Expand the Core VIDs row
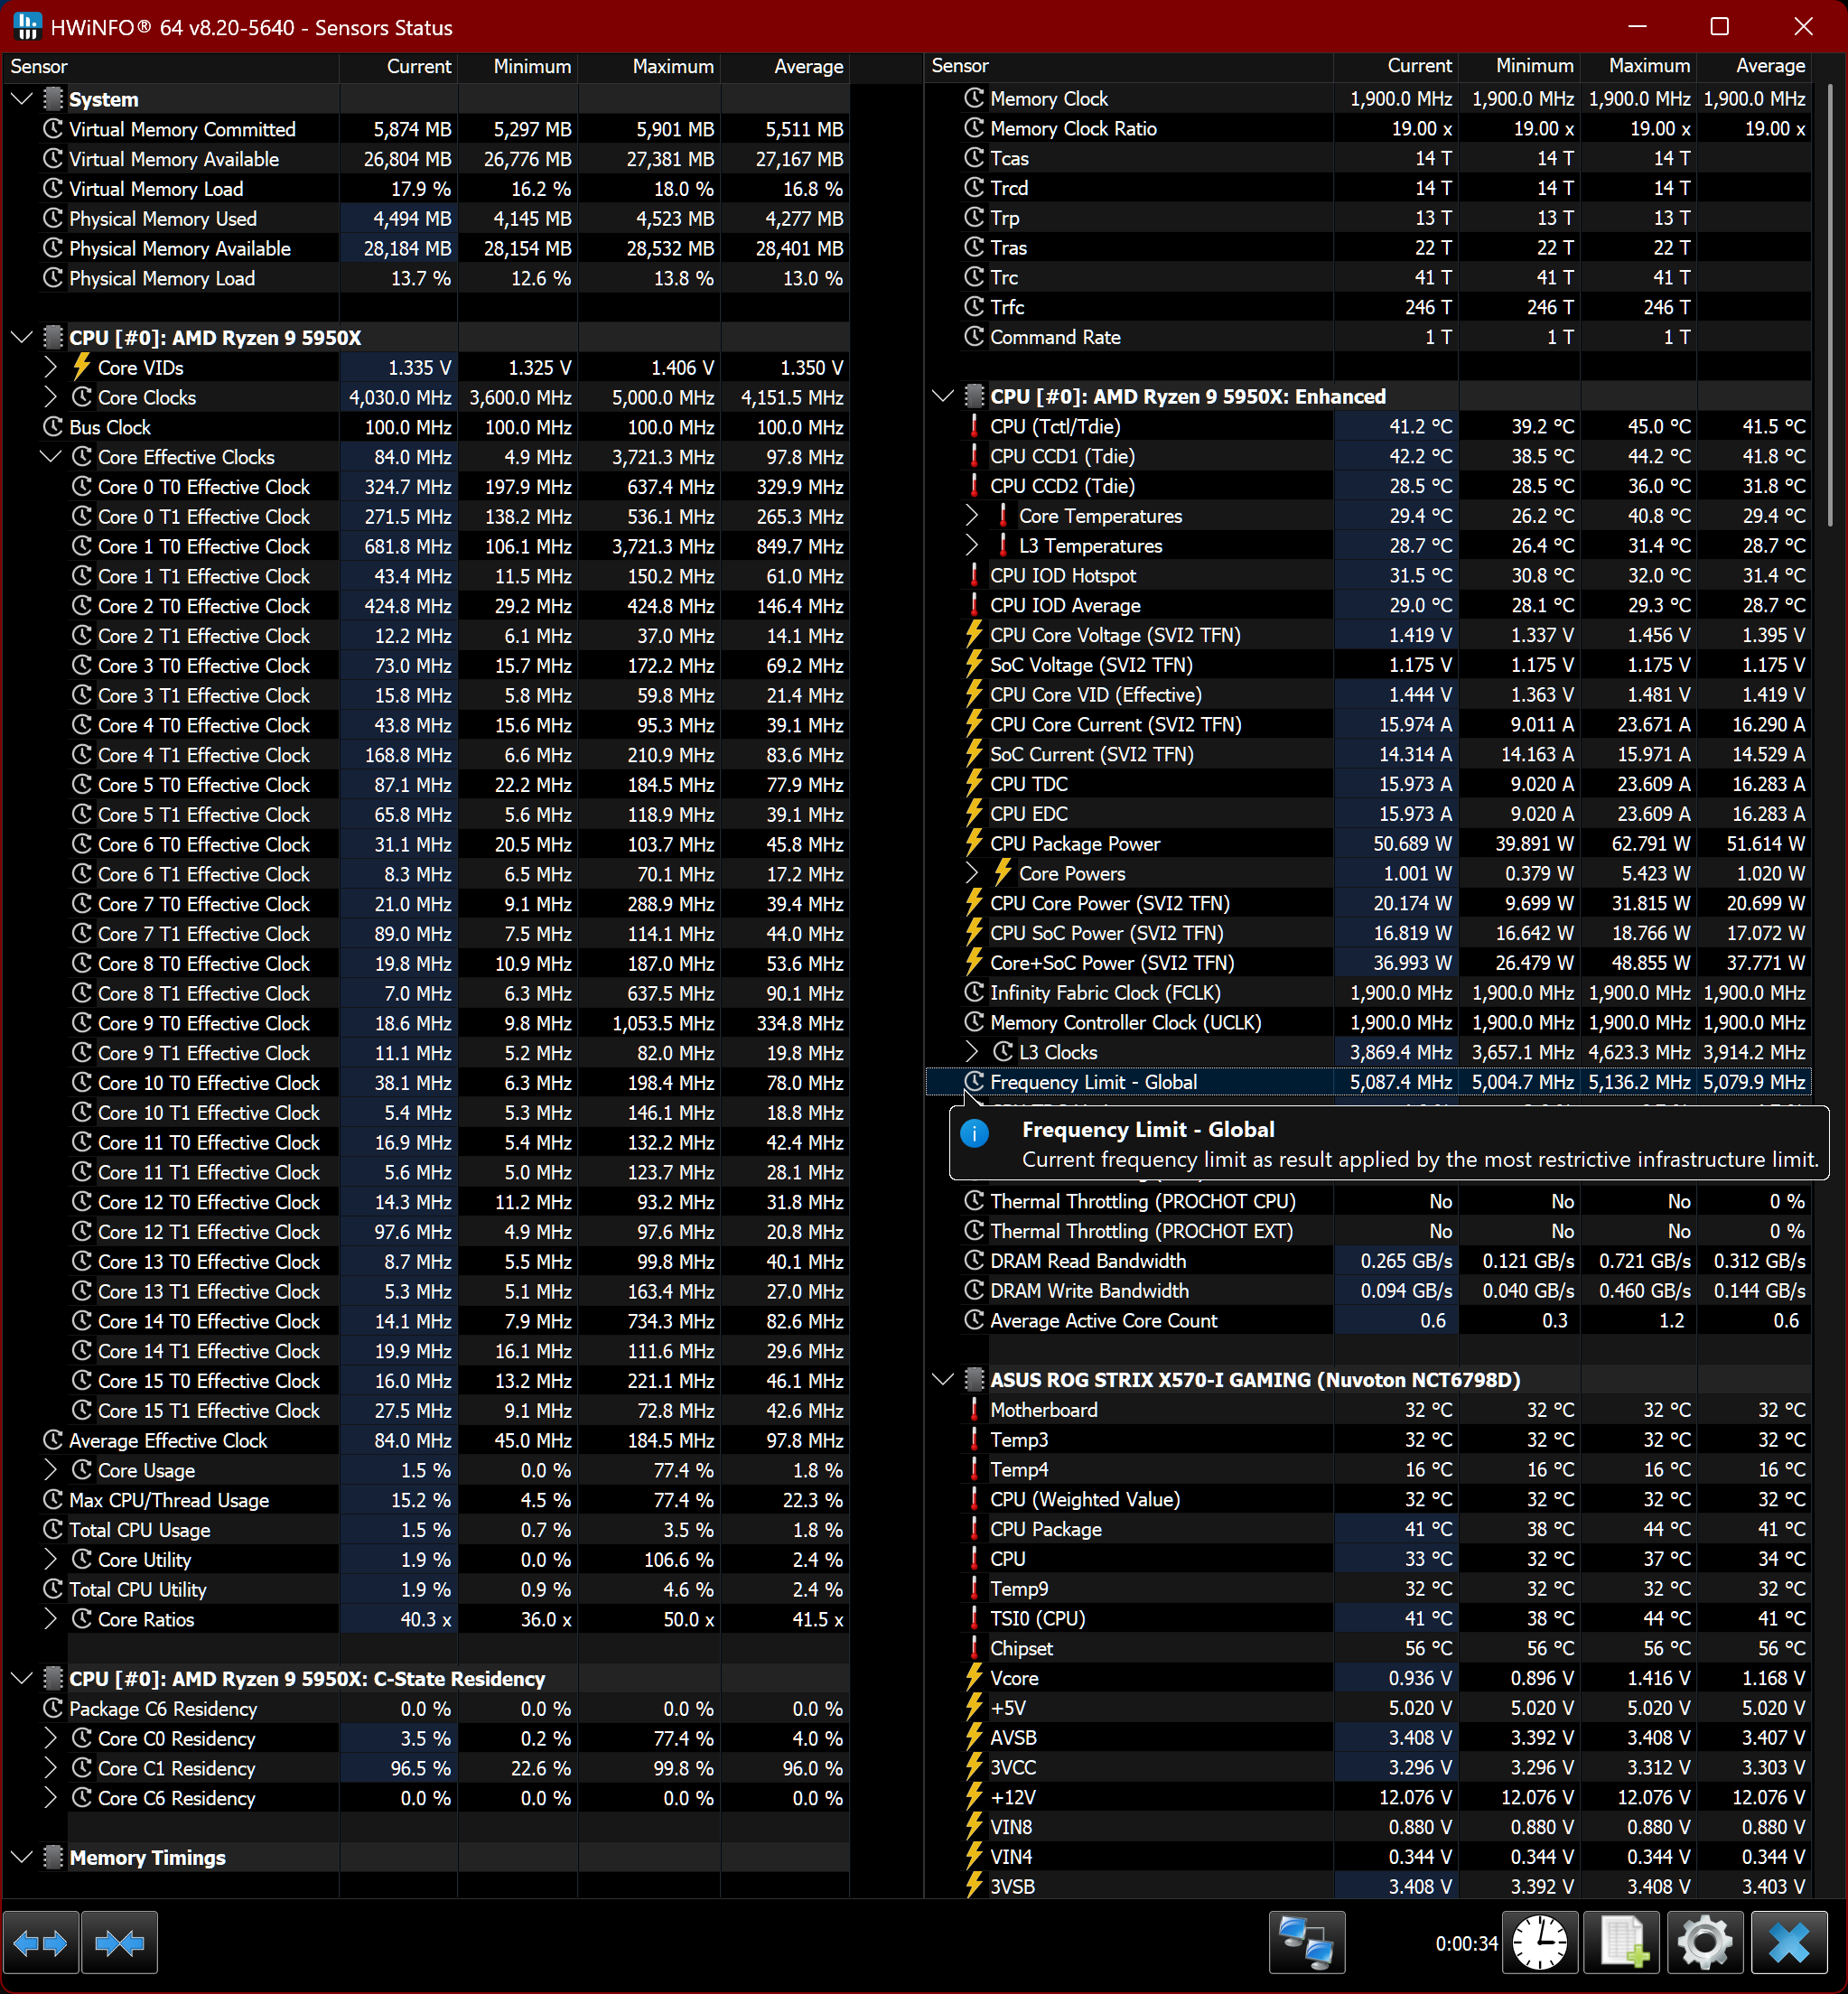Image resolution: width=1848 pixels, height=1994 pixels. coord(51,368)
